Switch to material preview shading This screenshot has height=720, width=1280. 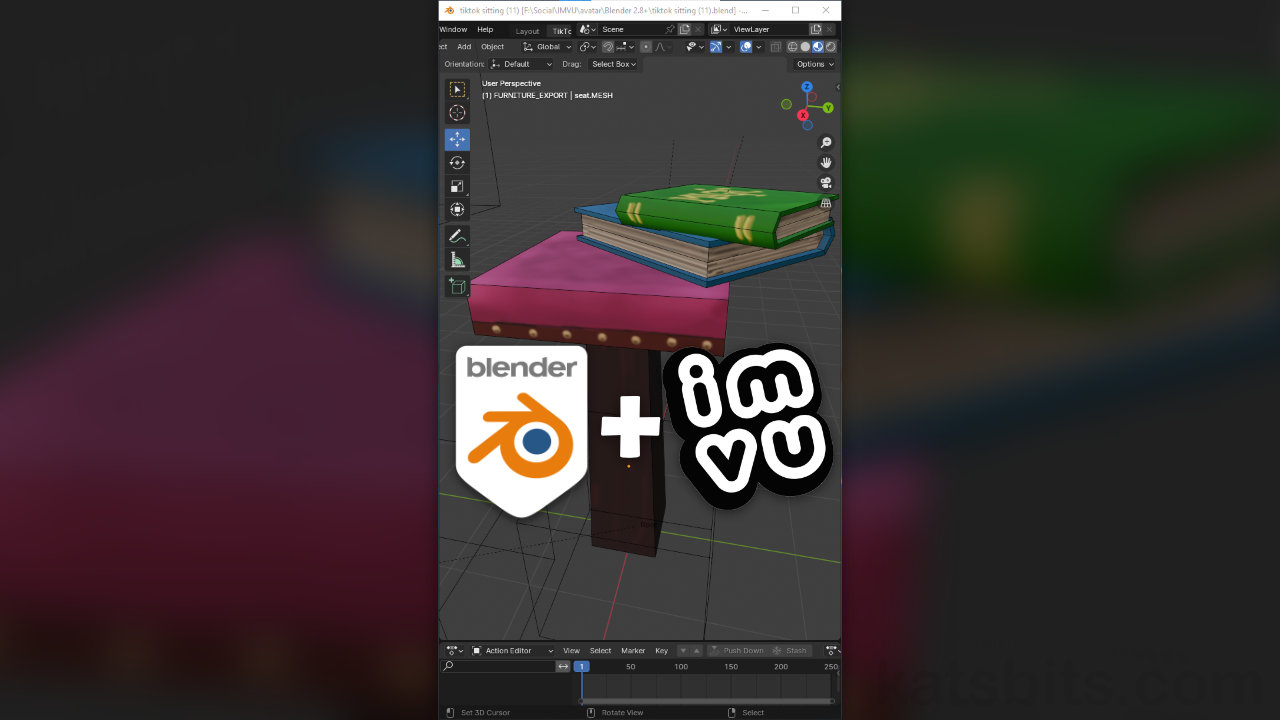[818, 47]
